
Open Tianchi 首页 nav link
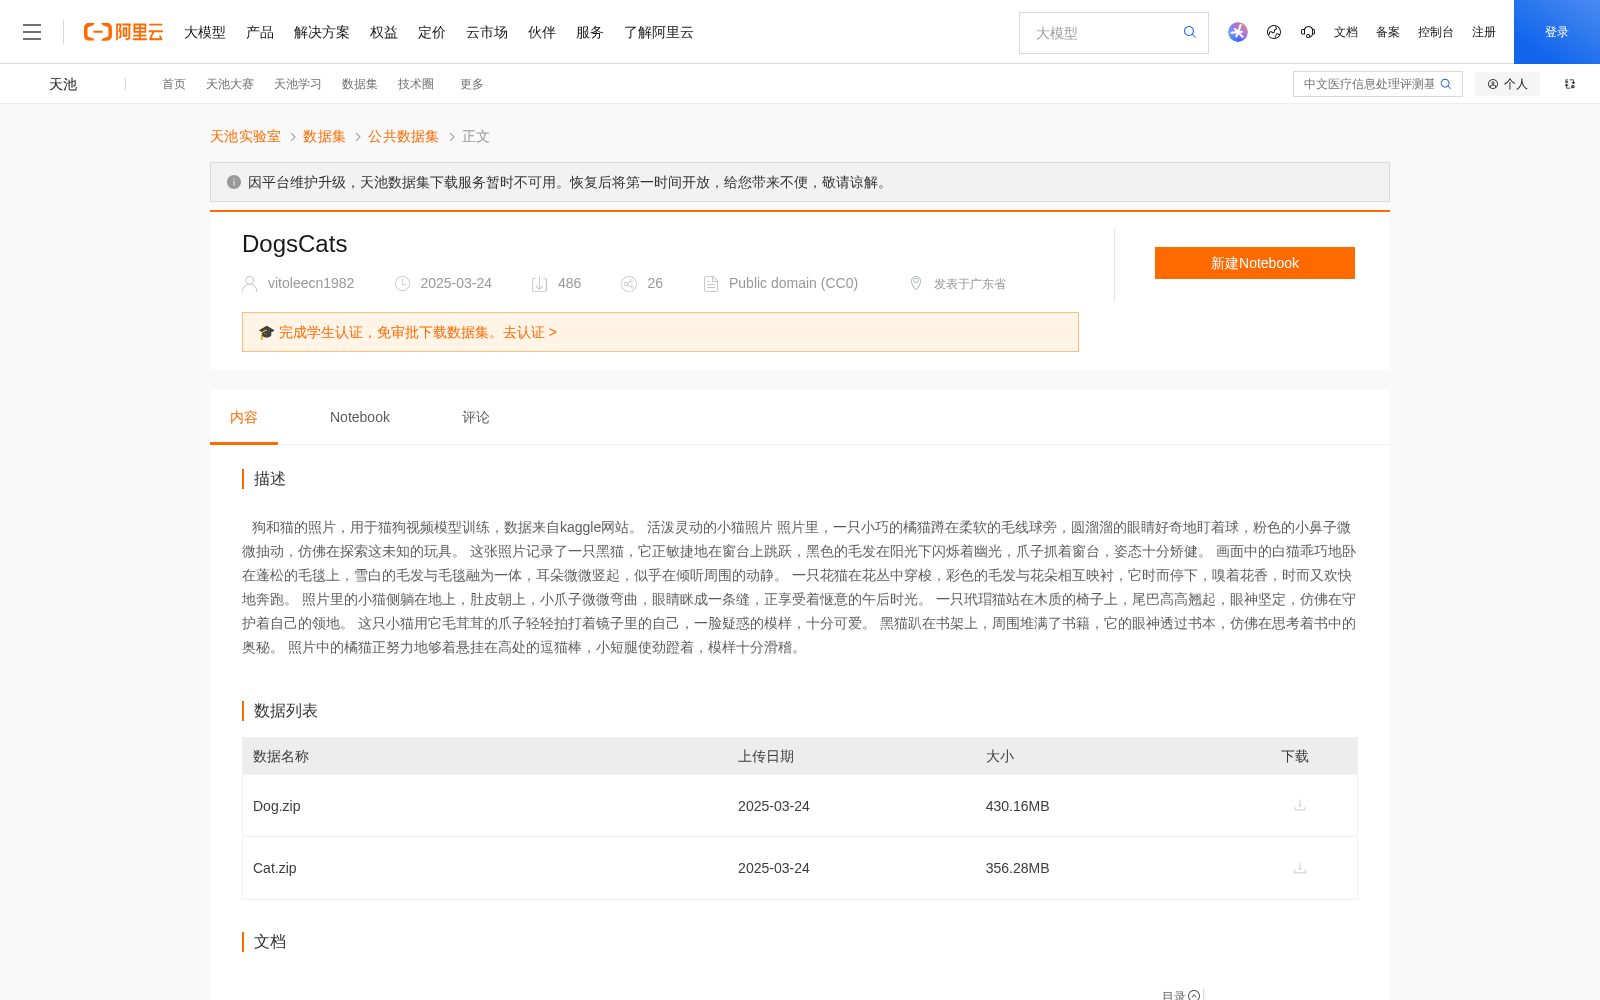click(174, 84)
